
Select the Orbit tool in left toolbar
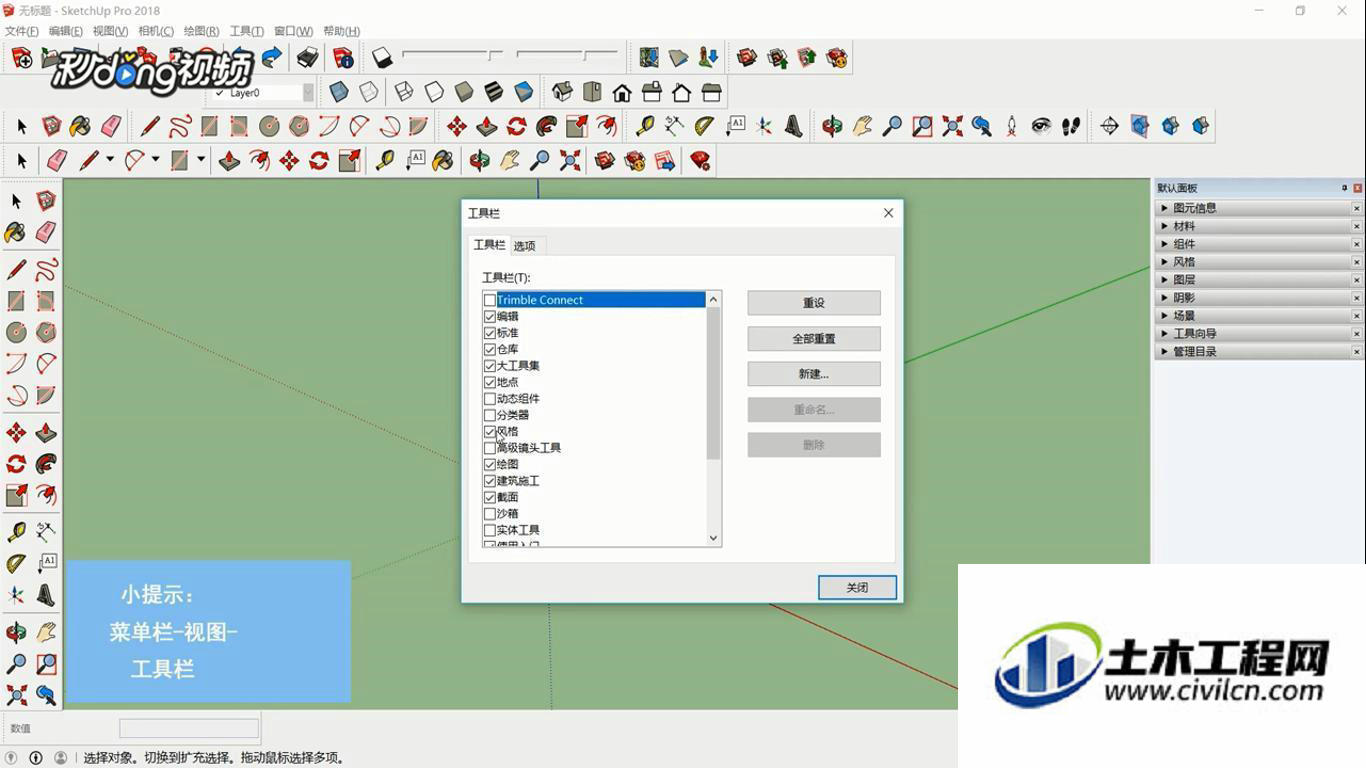tap(16, 633)
